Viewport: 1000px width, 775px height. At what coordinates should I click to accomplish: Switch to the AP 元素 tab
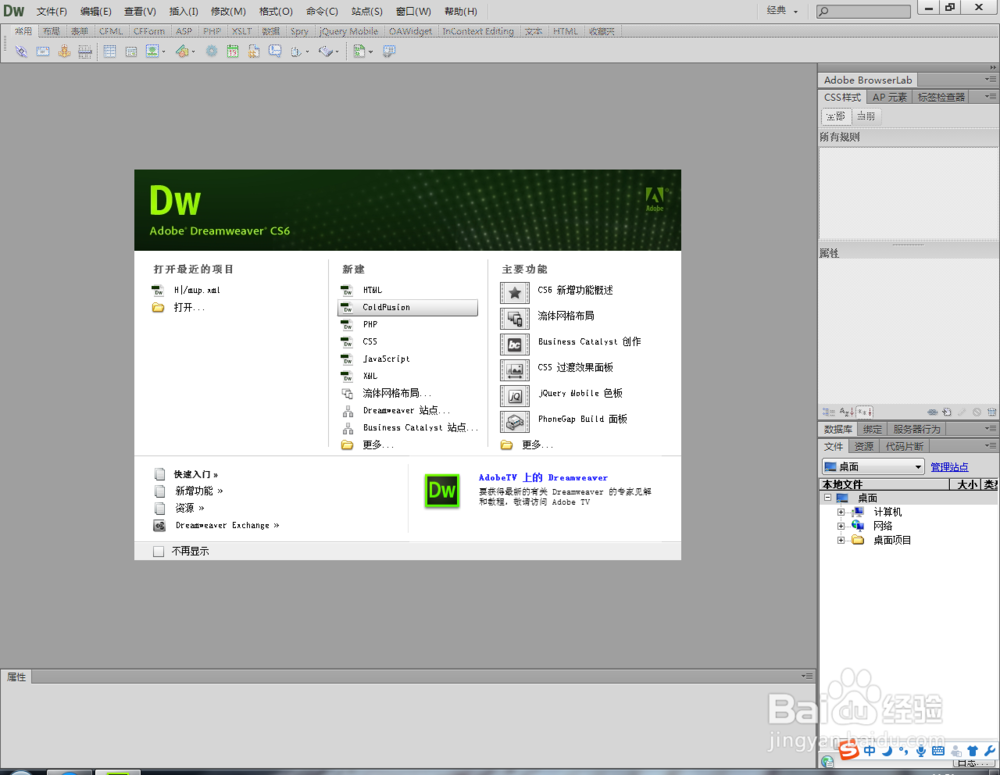tap(890, 97)
